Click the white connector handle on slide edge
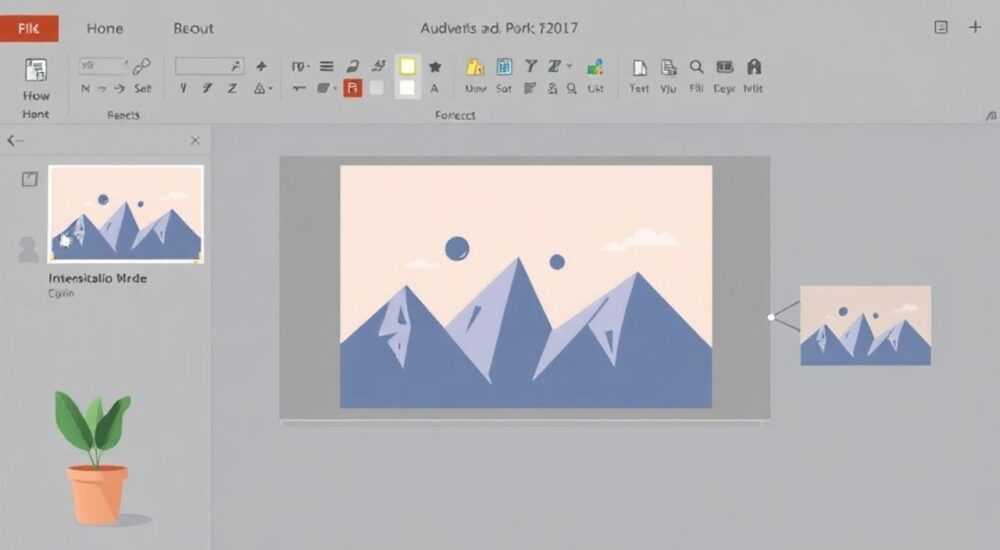 click(x=771, y=317)
